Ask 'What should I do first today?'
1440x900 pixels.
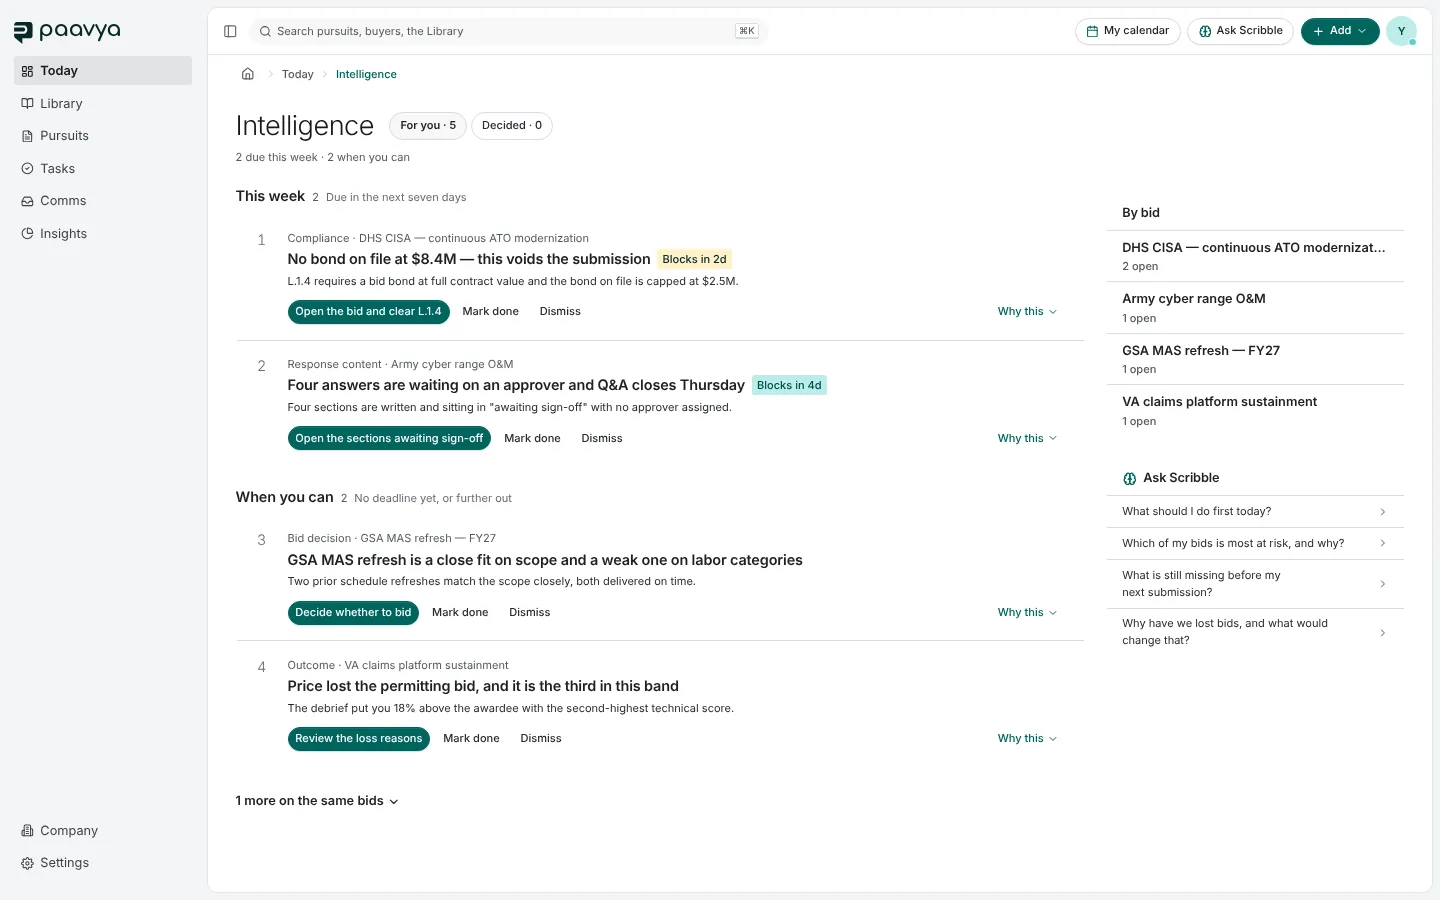(x=1255, y=512)
